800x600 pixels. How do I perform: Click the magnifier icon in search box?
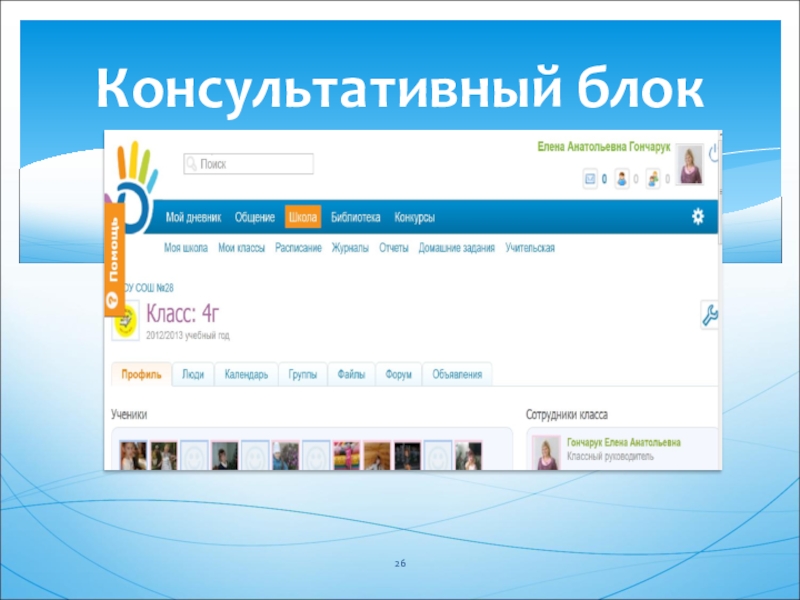point(191,164)
